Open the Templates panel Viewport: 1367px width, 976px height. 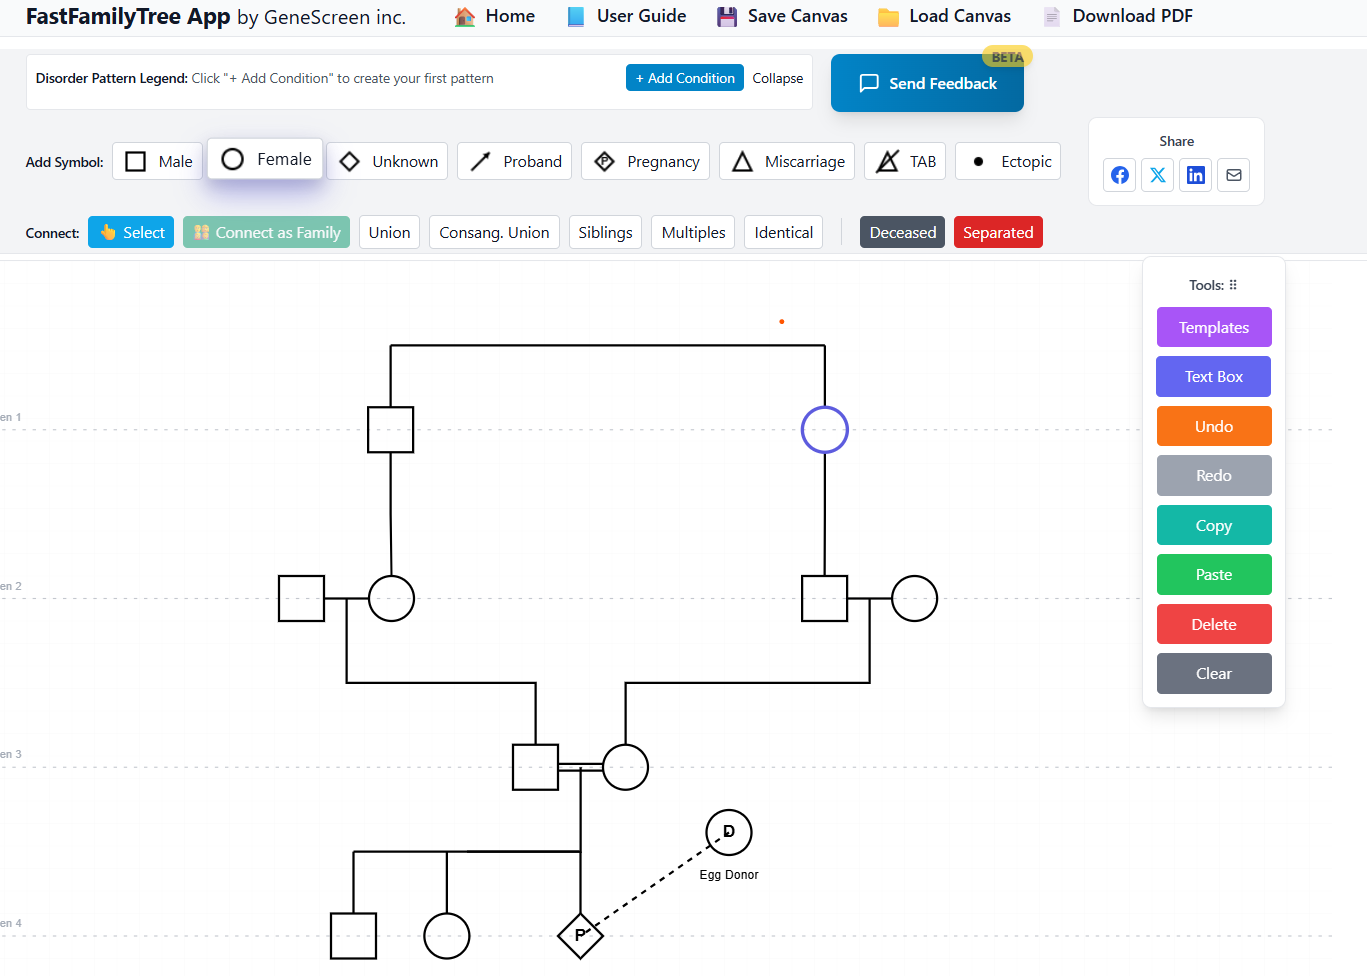1213,327
